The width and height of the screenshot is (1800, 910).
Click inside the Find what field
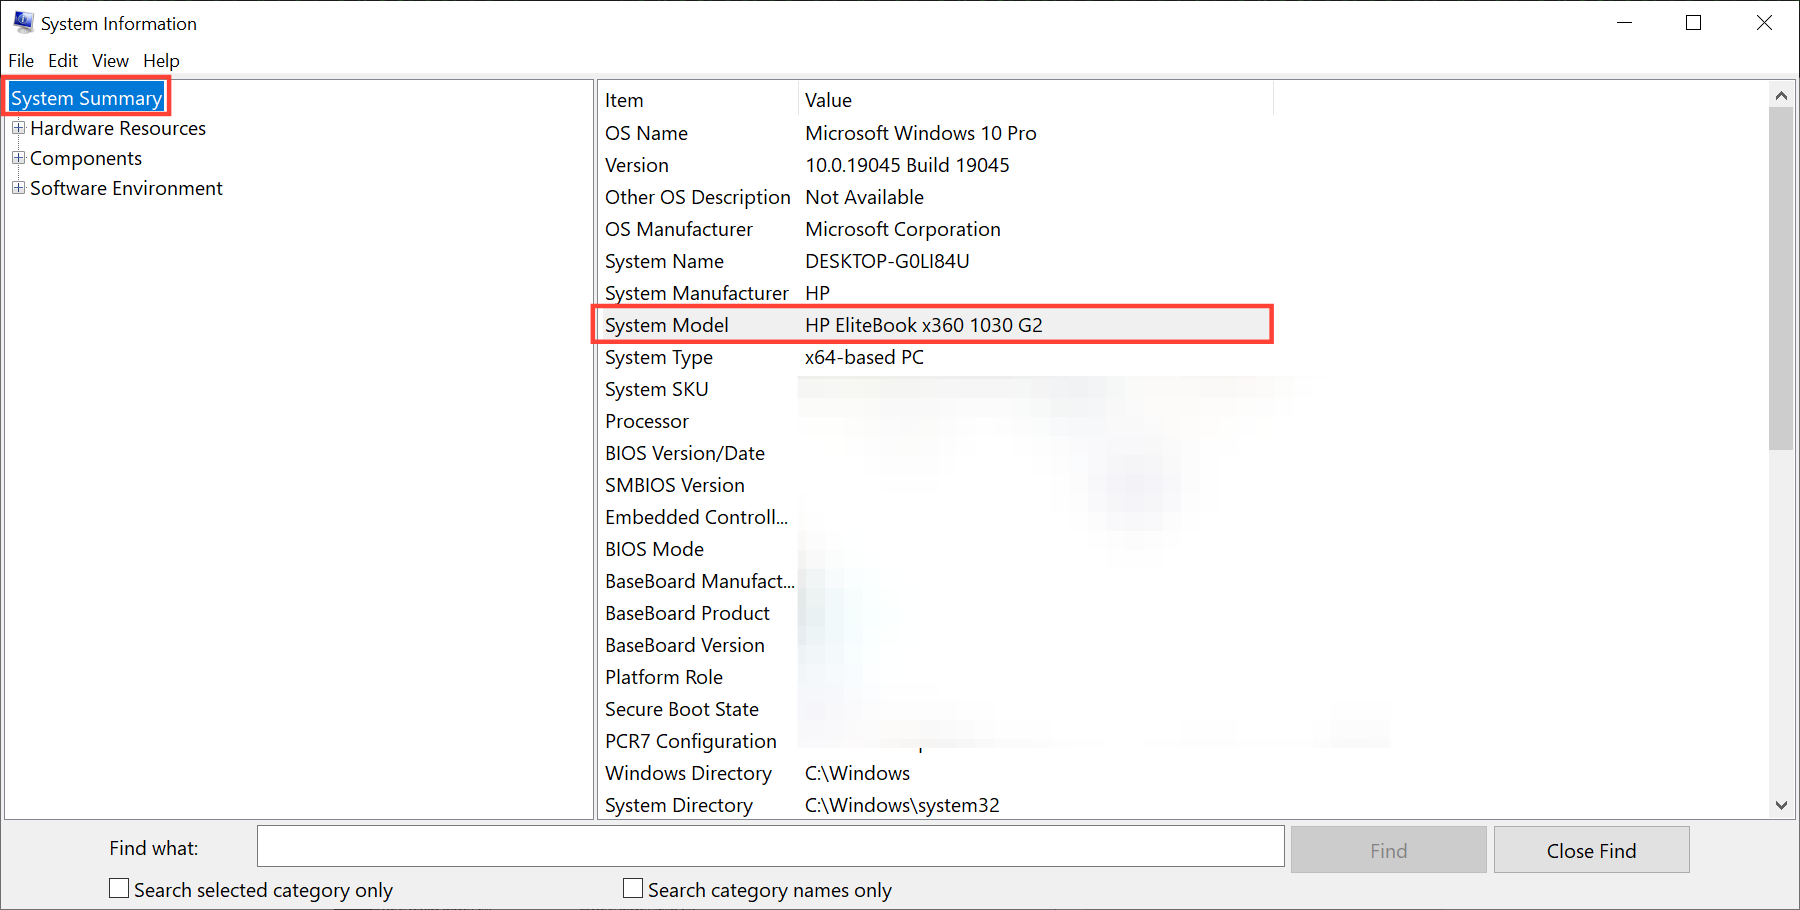tap(770, 846)
